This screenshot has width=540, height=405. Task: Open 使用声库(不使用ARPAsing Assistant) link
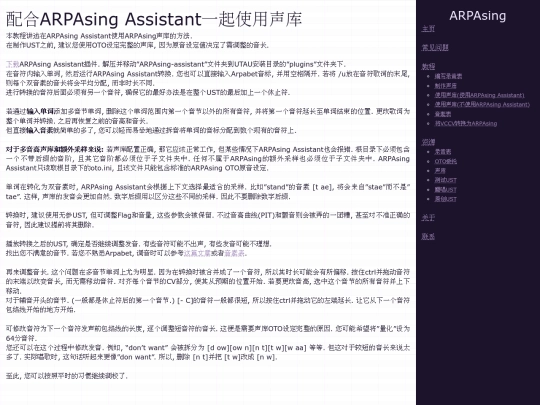pos(482,104)
